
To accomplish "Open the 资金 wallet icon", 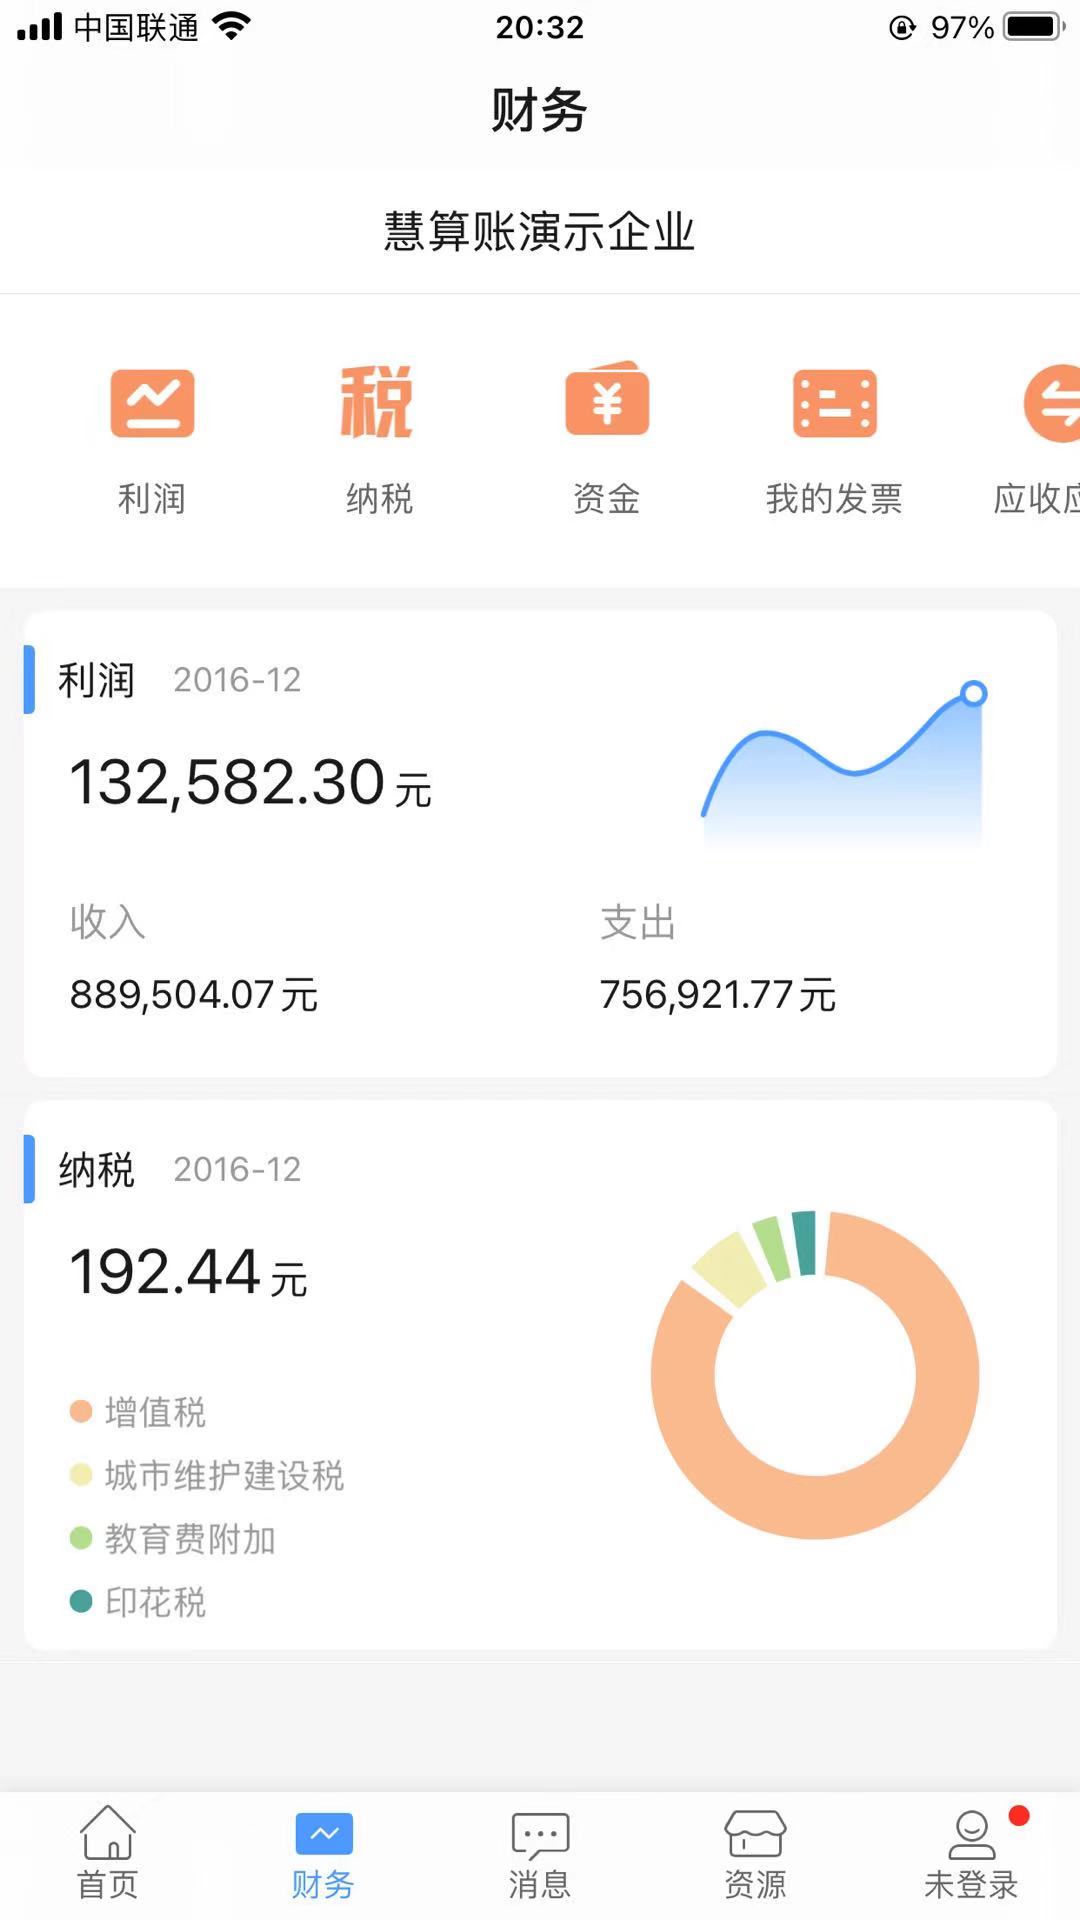I will click(607, 402).
